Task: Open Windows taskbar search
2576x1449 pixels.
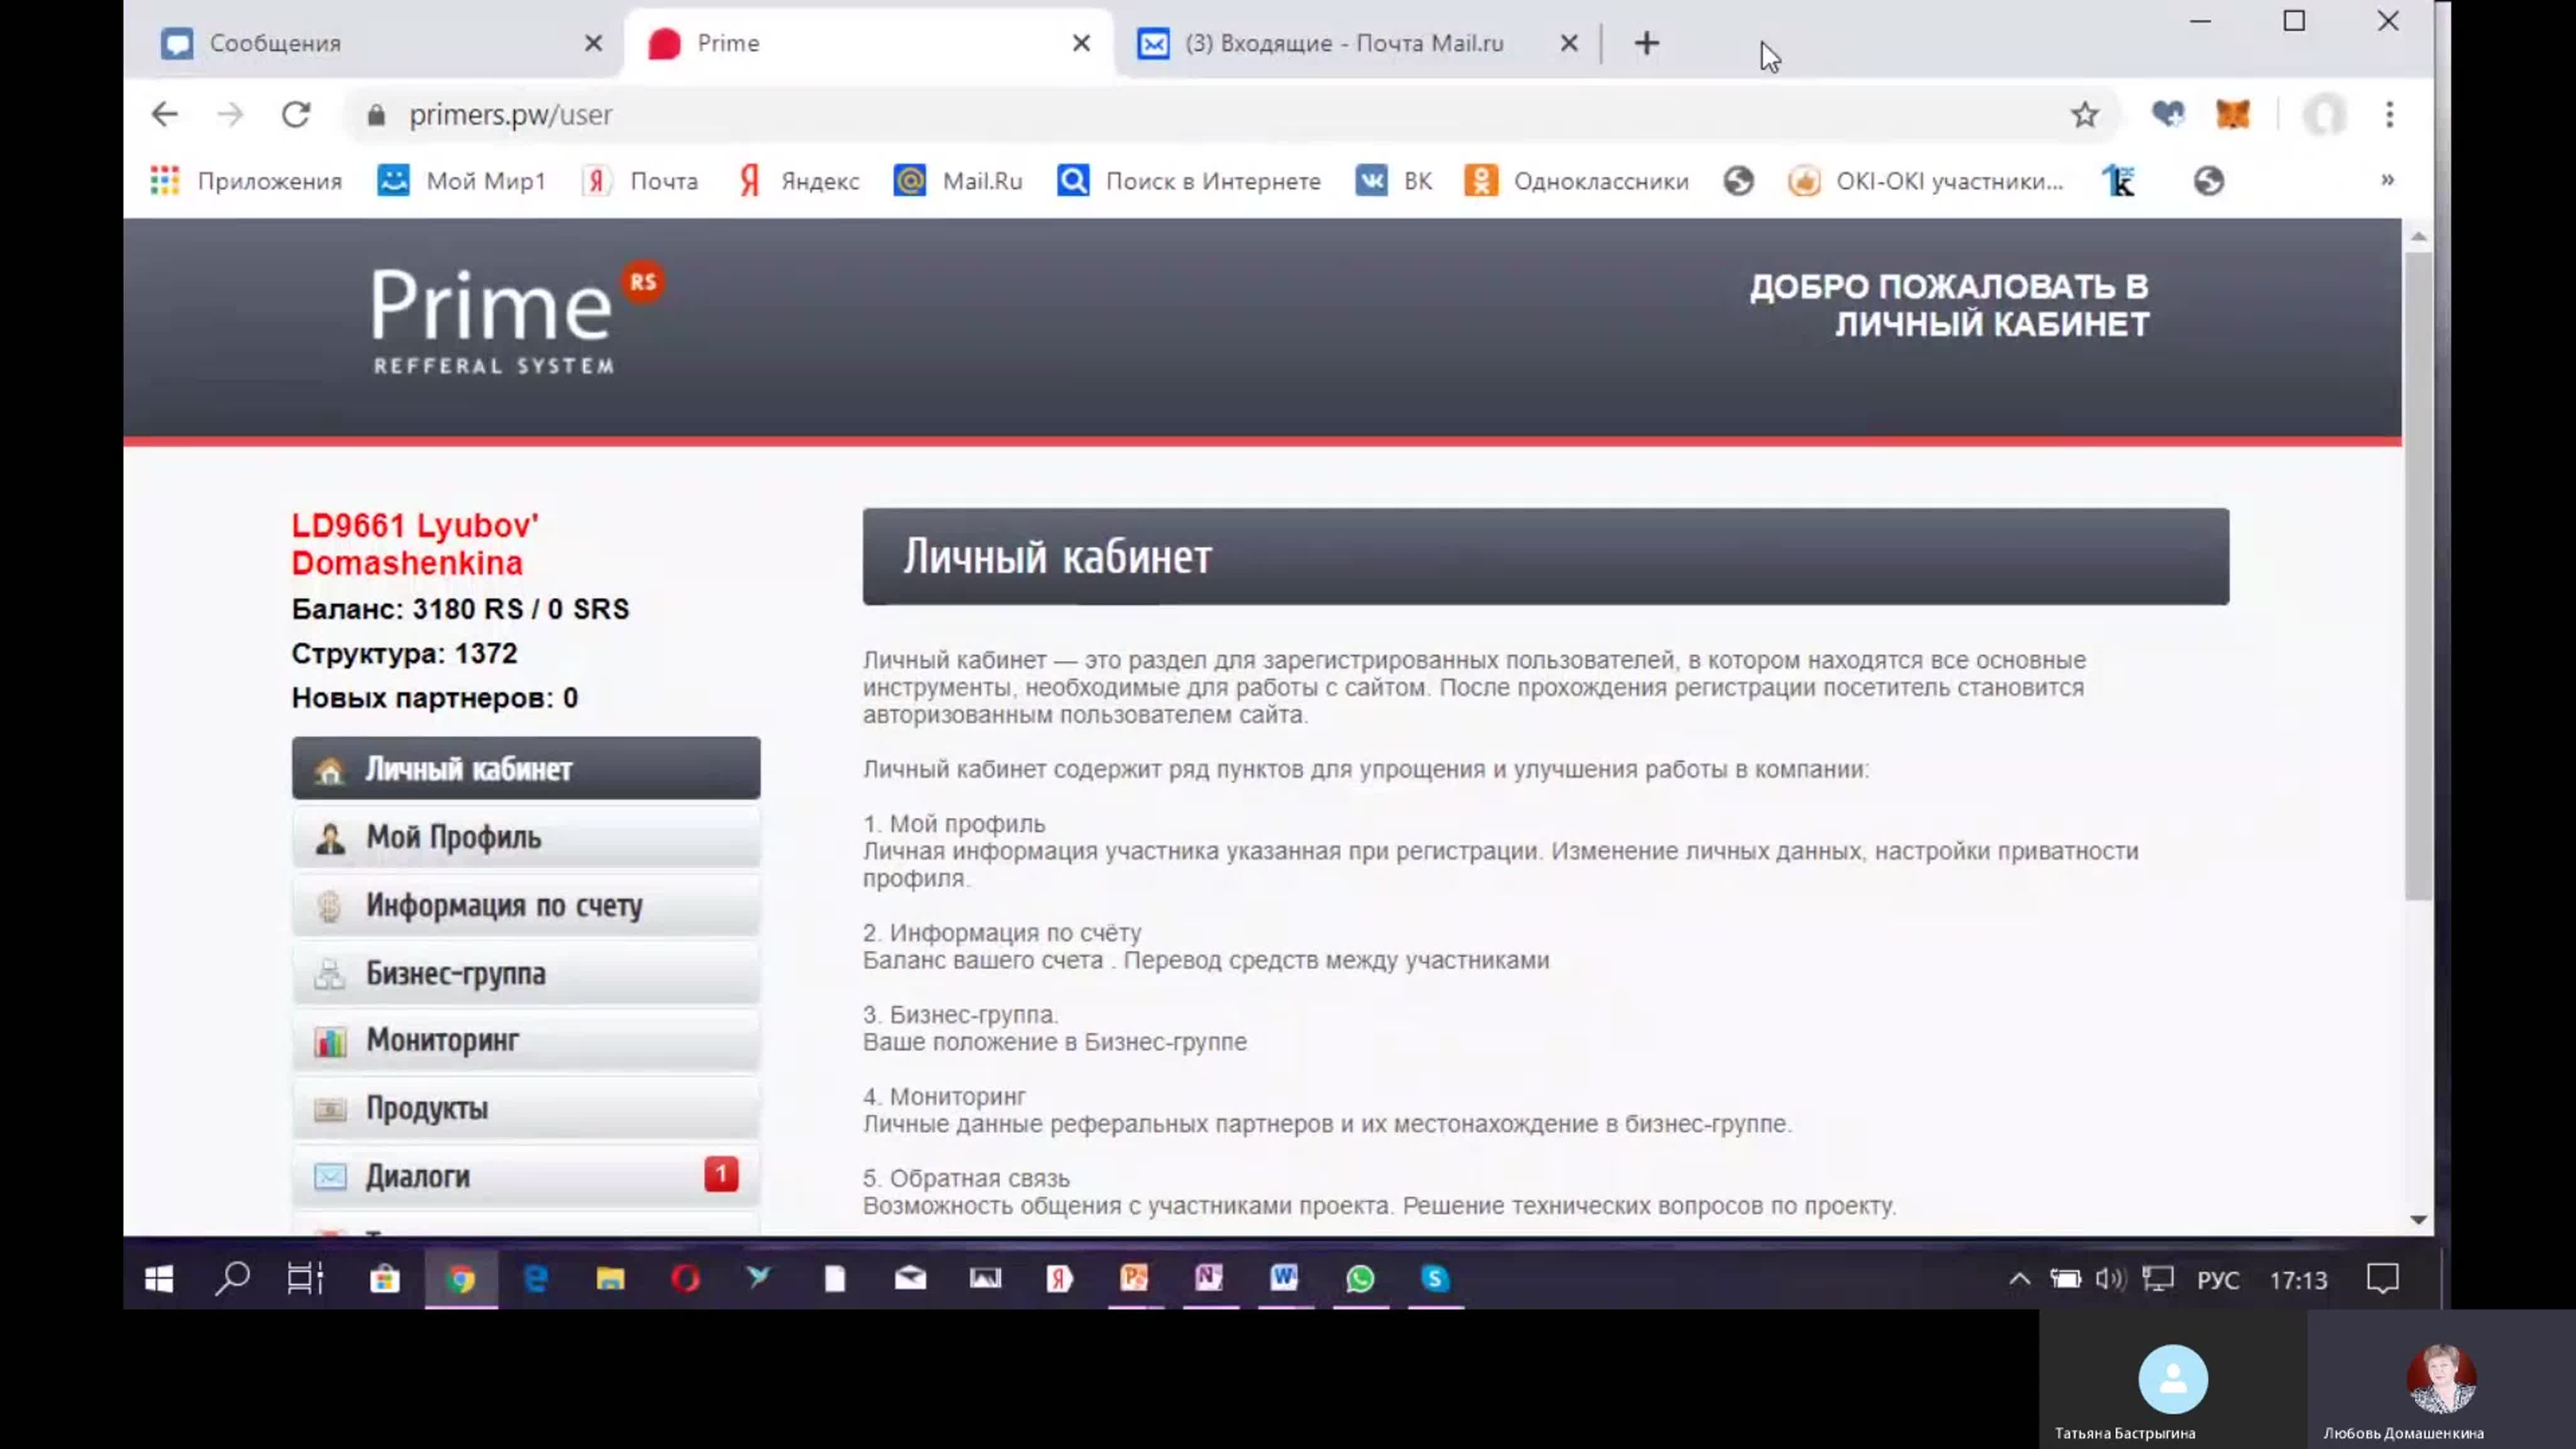Action: click(232, 1278)
